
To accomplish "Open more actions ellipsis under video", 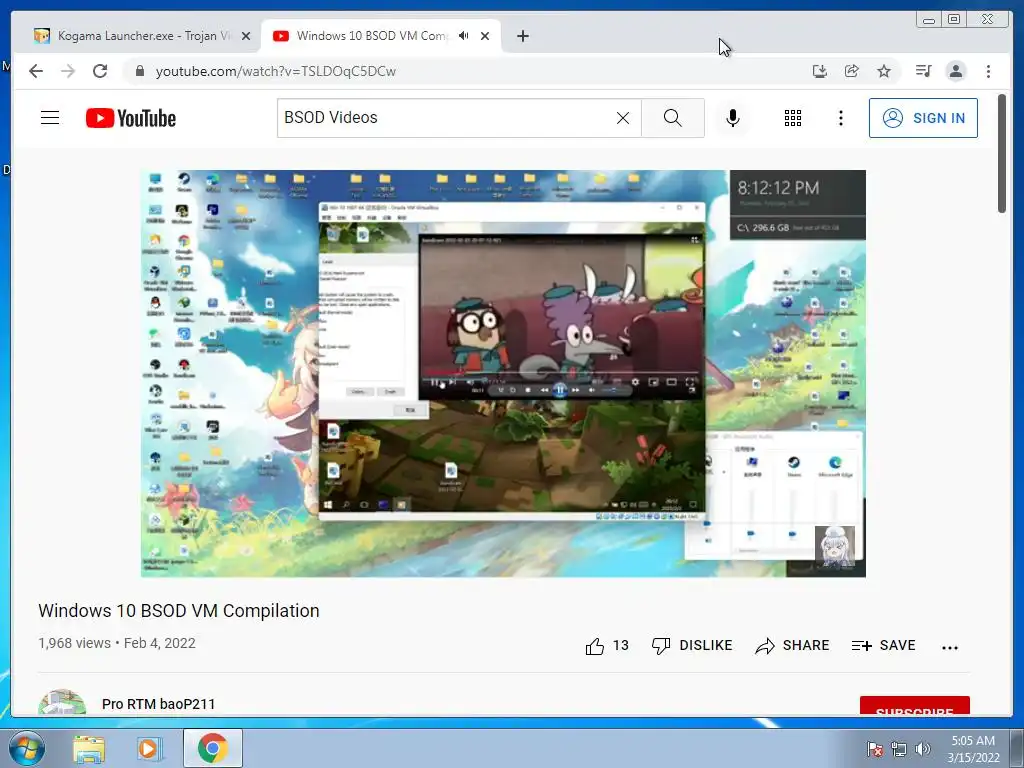I will [950, 647].
